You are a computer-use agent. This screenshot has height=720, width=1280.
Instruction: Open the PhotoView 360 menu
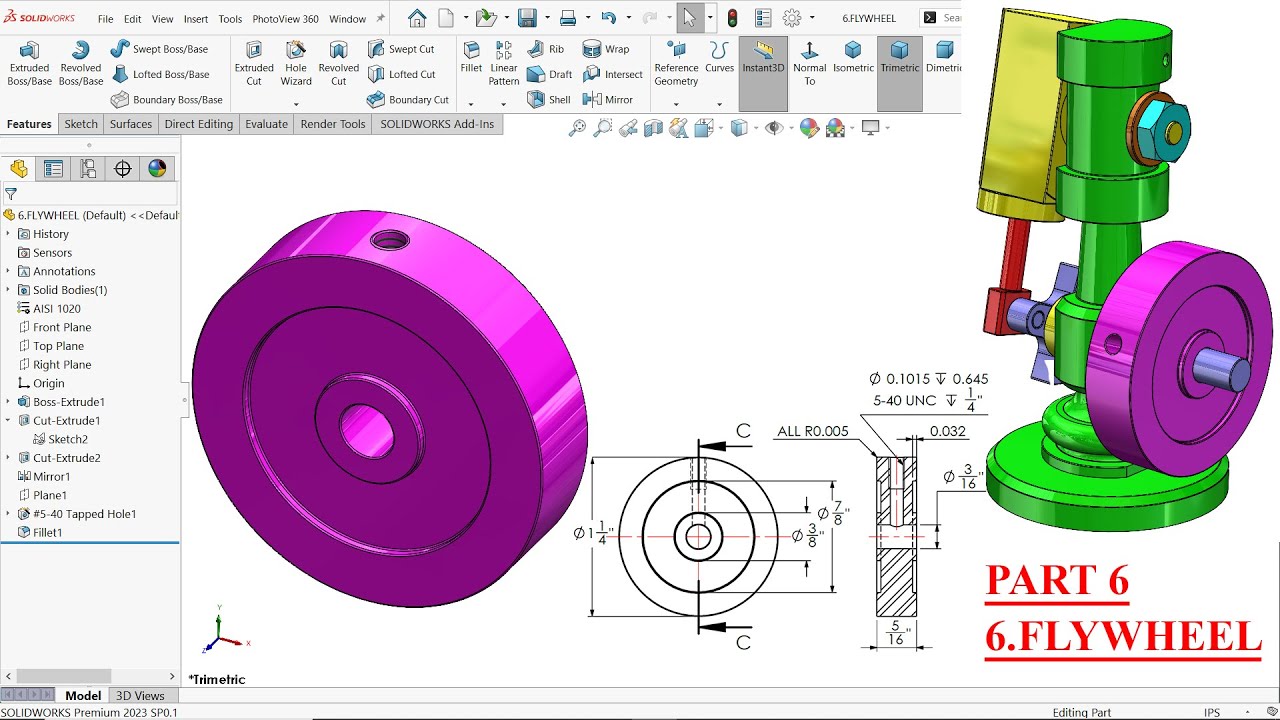[285, 19]
